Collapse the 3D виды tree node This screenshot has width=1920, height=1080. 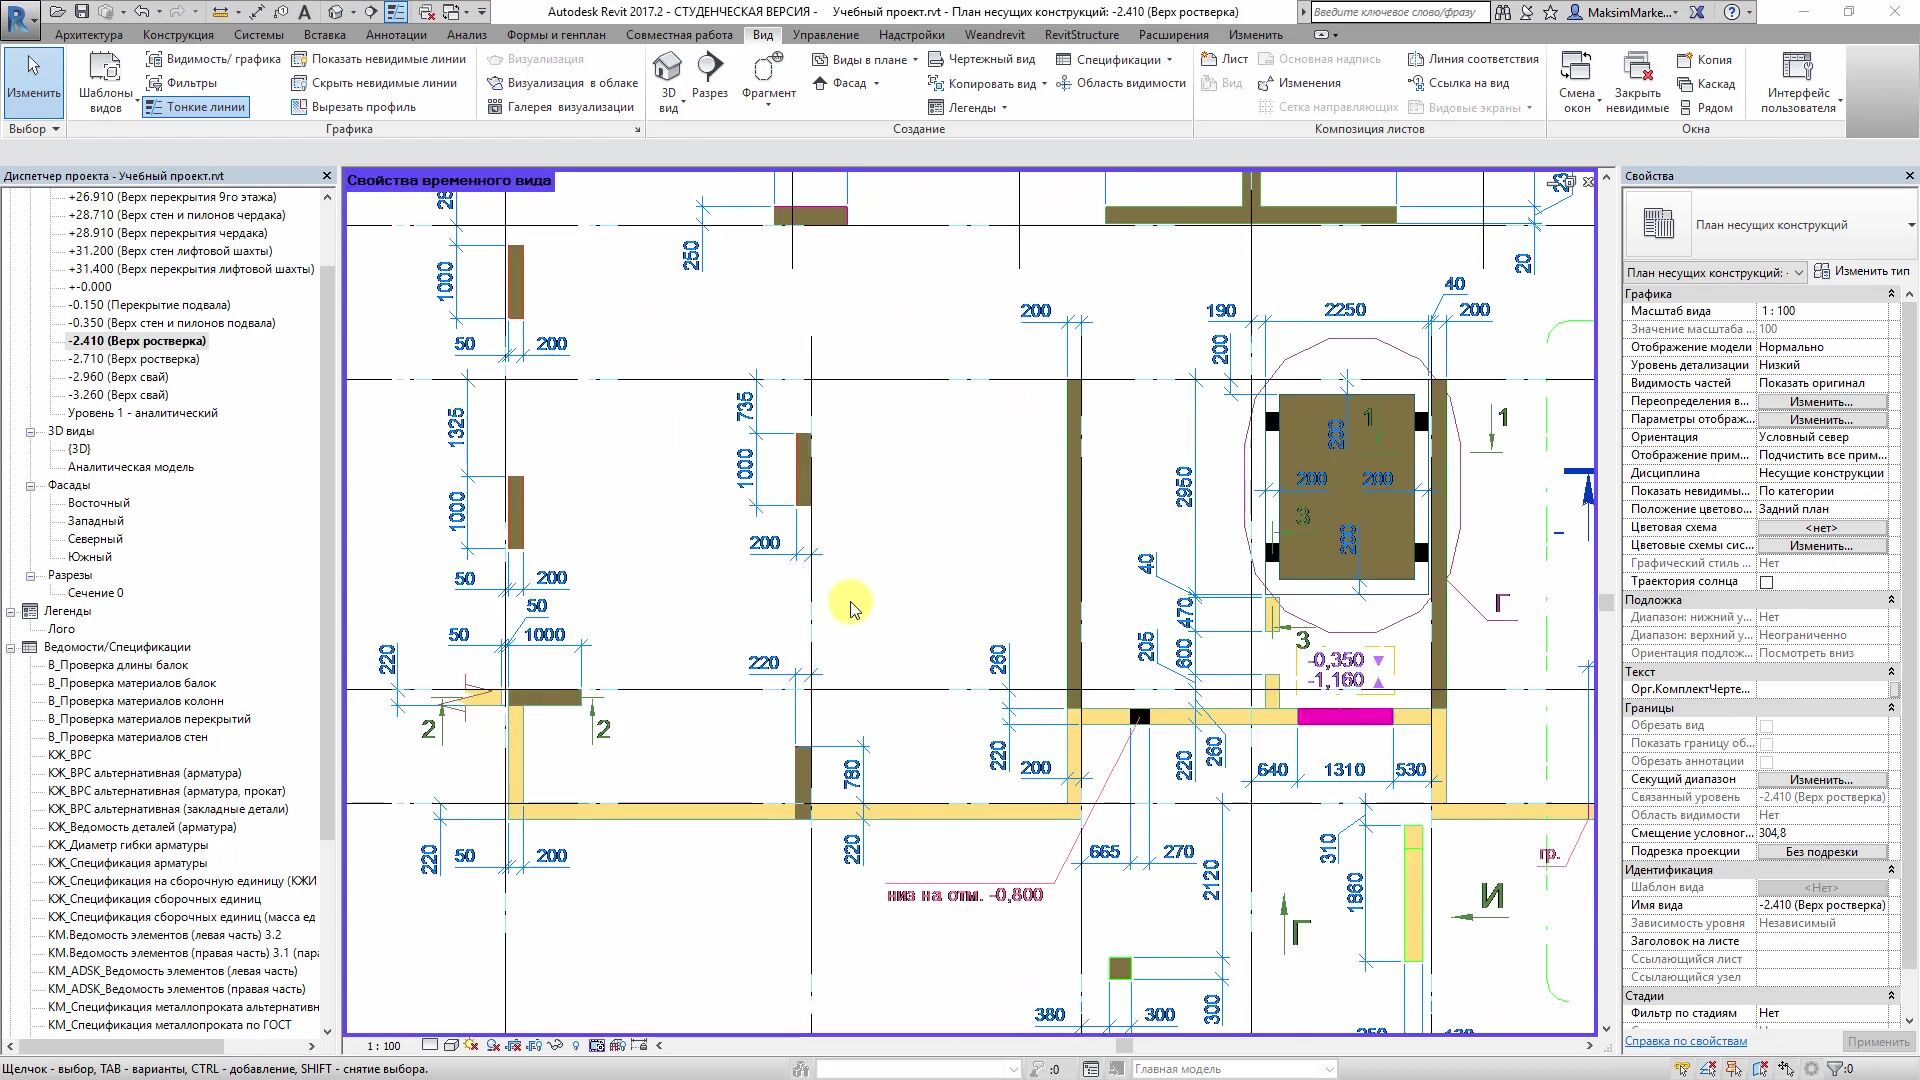(30, 432)
